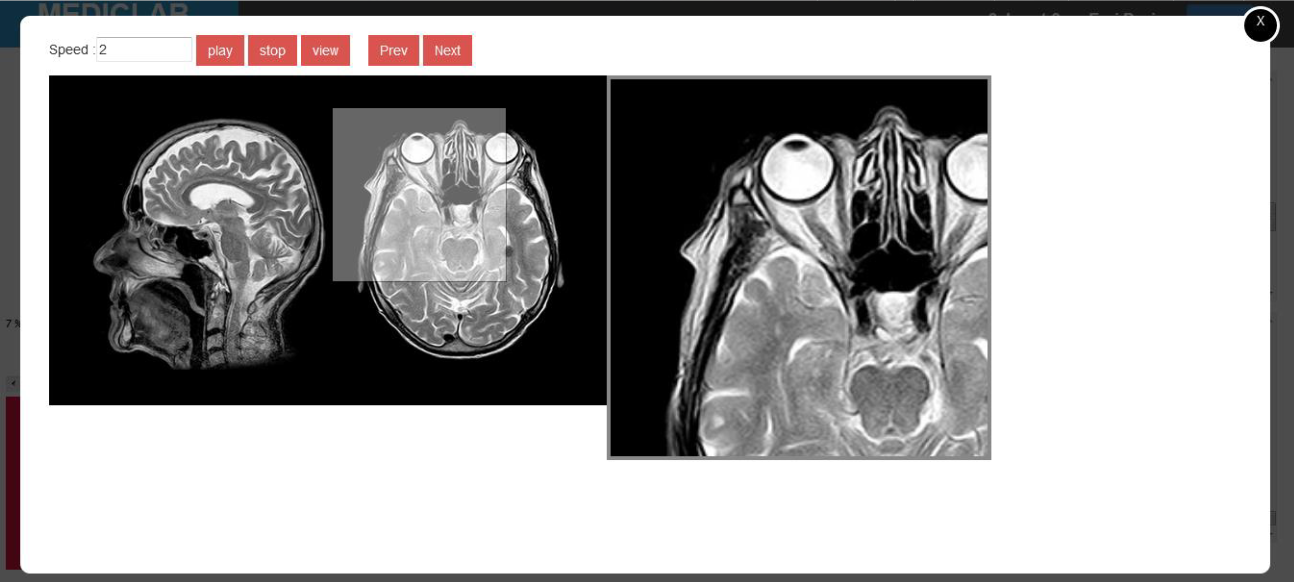Image resolution: width=1294 pixels, height=582 pixels.
Task: Click the view button
Action: click(x=325, y=50)
